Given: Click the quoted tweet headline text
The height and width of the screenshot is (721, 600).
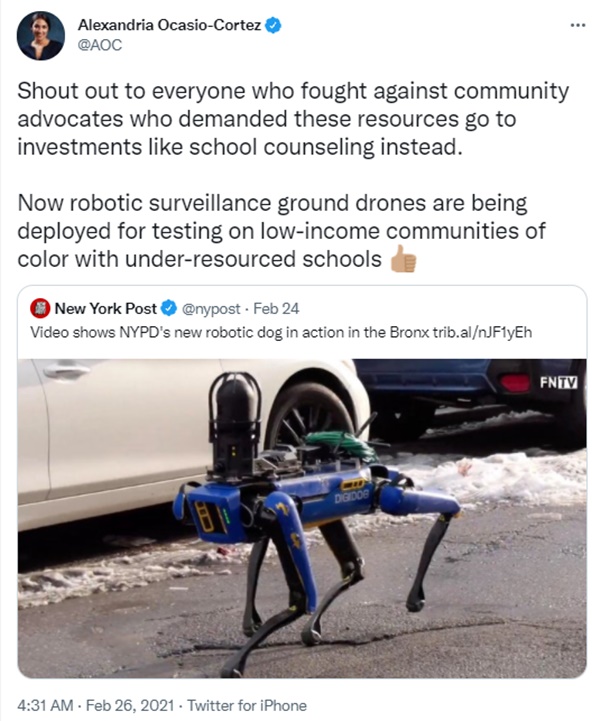Looking at the screenshot, I should 229,332.
